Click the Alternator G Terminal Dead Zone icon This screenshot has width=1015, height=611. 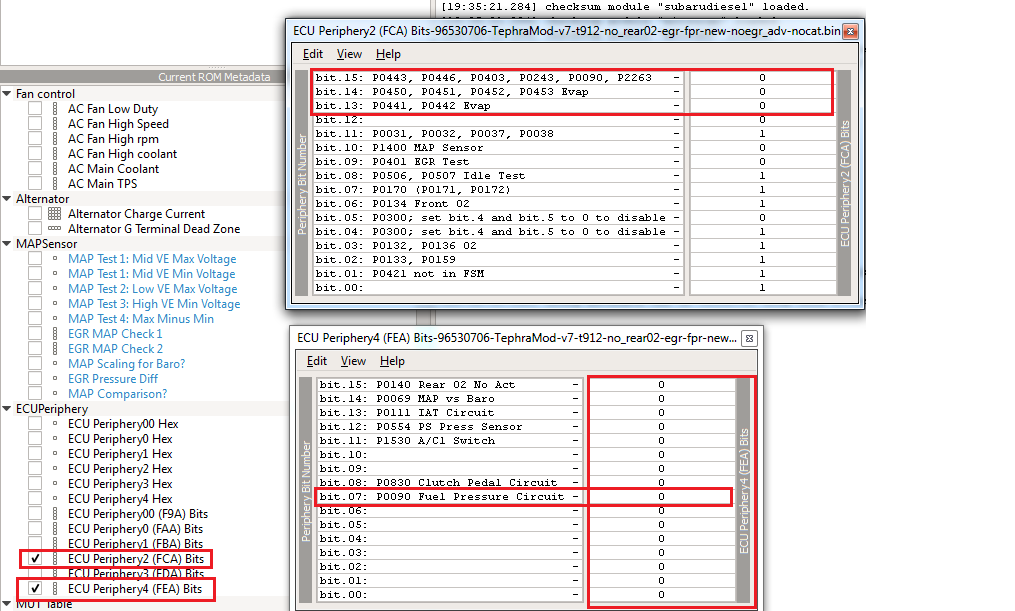(x=54, y=229)
